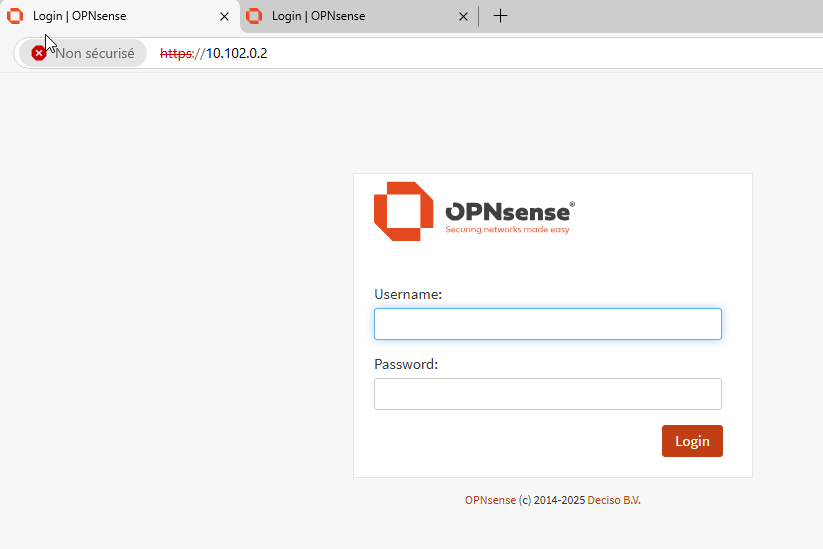Screen dimensions: 823x549
Task: Click the first tab's OPNsense favicon
Action: tap(15, 16)
